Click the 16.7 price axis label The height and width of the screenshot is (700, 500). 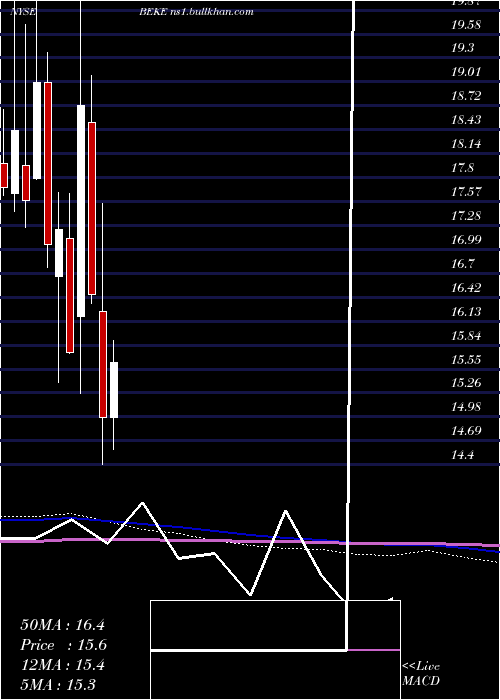pyautogui.click(x=462, y=264)
